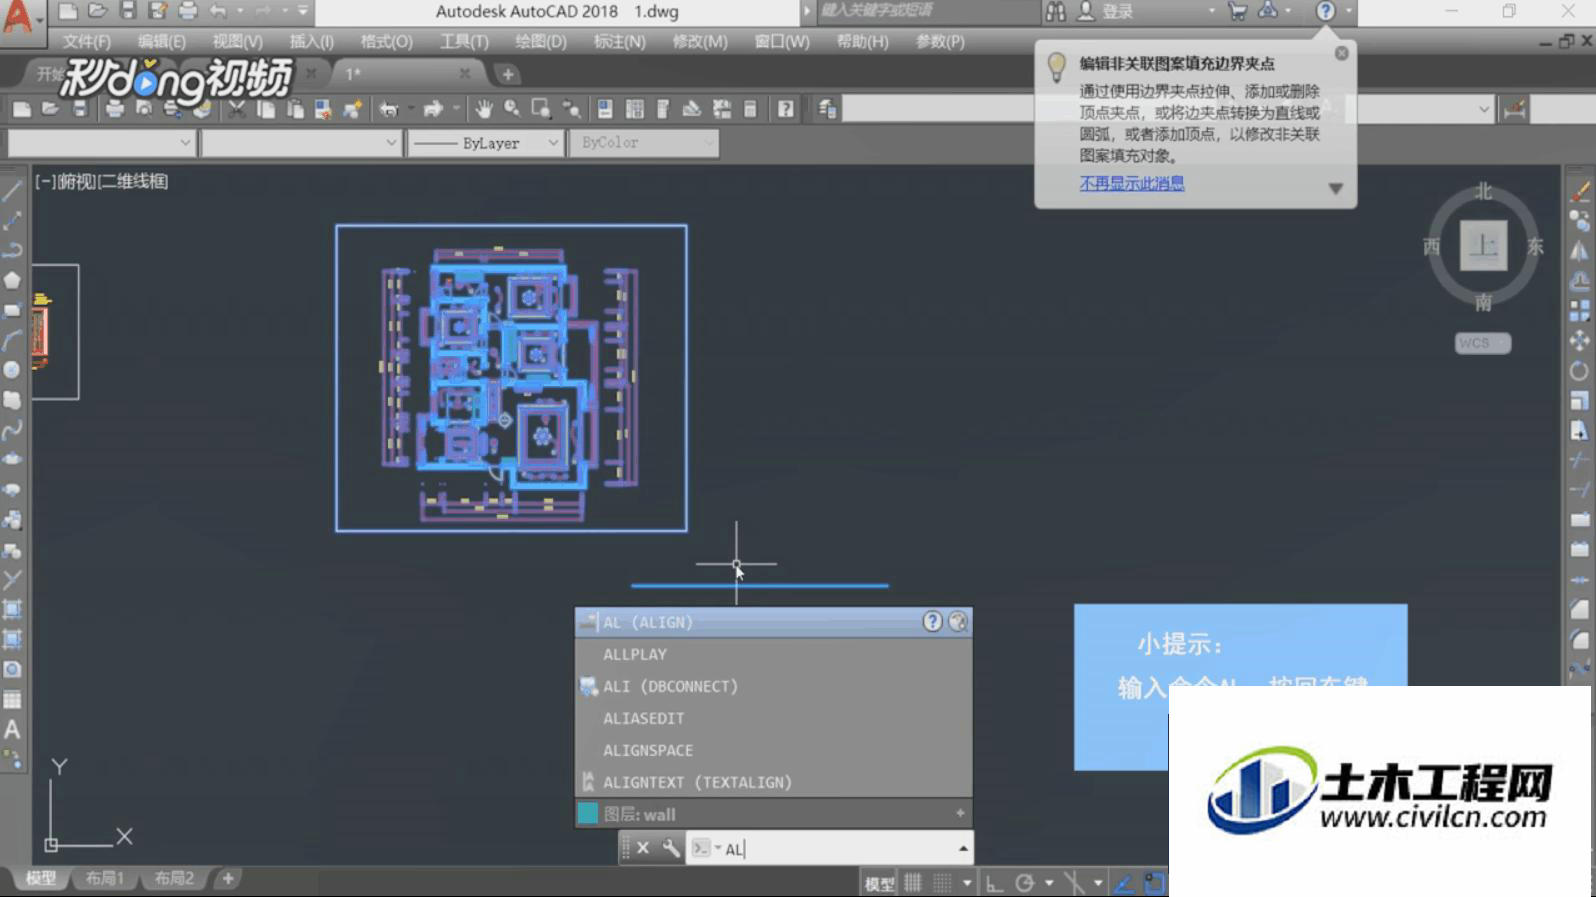
Task: Toggle grid display in status bar
Action: coord(913,883)
